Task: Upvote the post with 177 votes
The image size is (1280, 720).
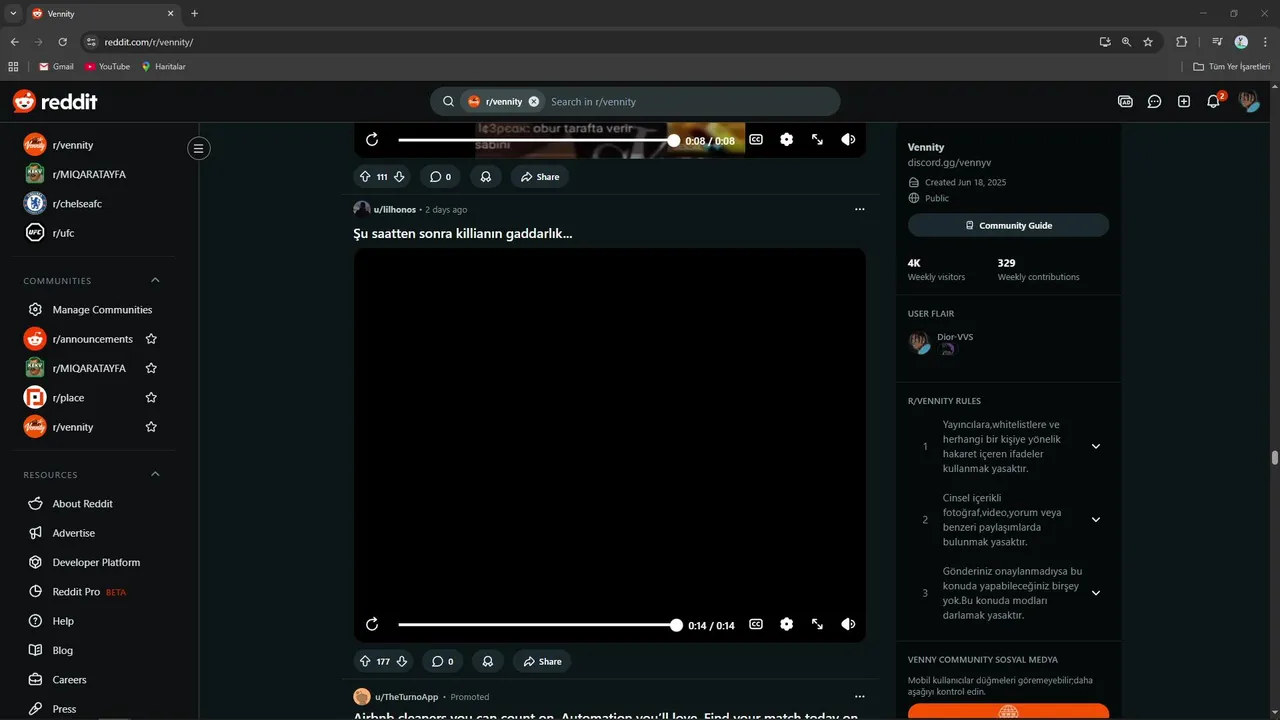Action: coord(365,661)
